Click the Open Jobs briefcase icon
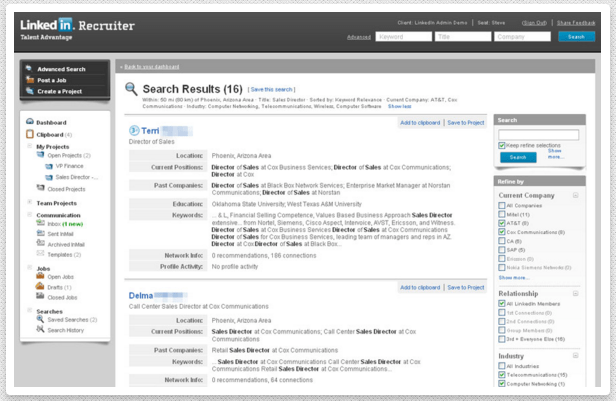 point(40,276)
